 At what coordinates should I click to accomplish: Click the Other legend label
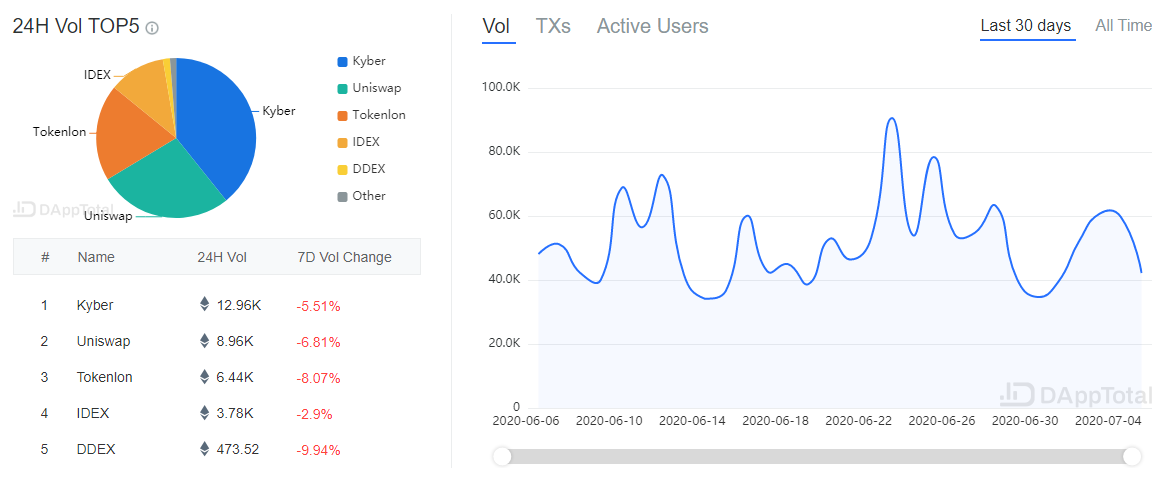click(x=369, y=196)
